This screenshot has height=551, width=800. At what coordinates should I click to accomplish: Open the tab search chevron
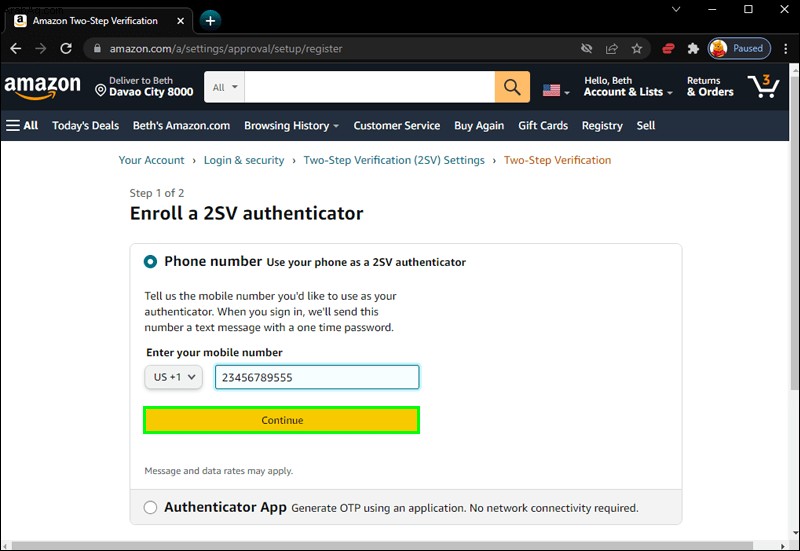pyautogui.click(x=676, y=9)
